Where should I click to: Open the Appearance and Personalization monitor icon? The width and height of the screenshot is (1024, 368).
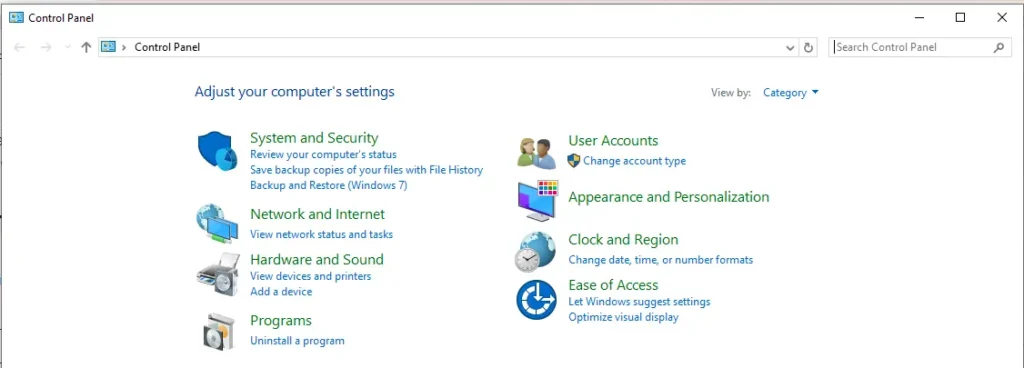[538, 200]
